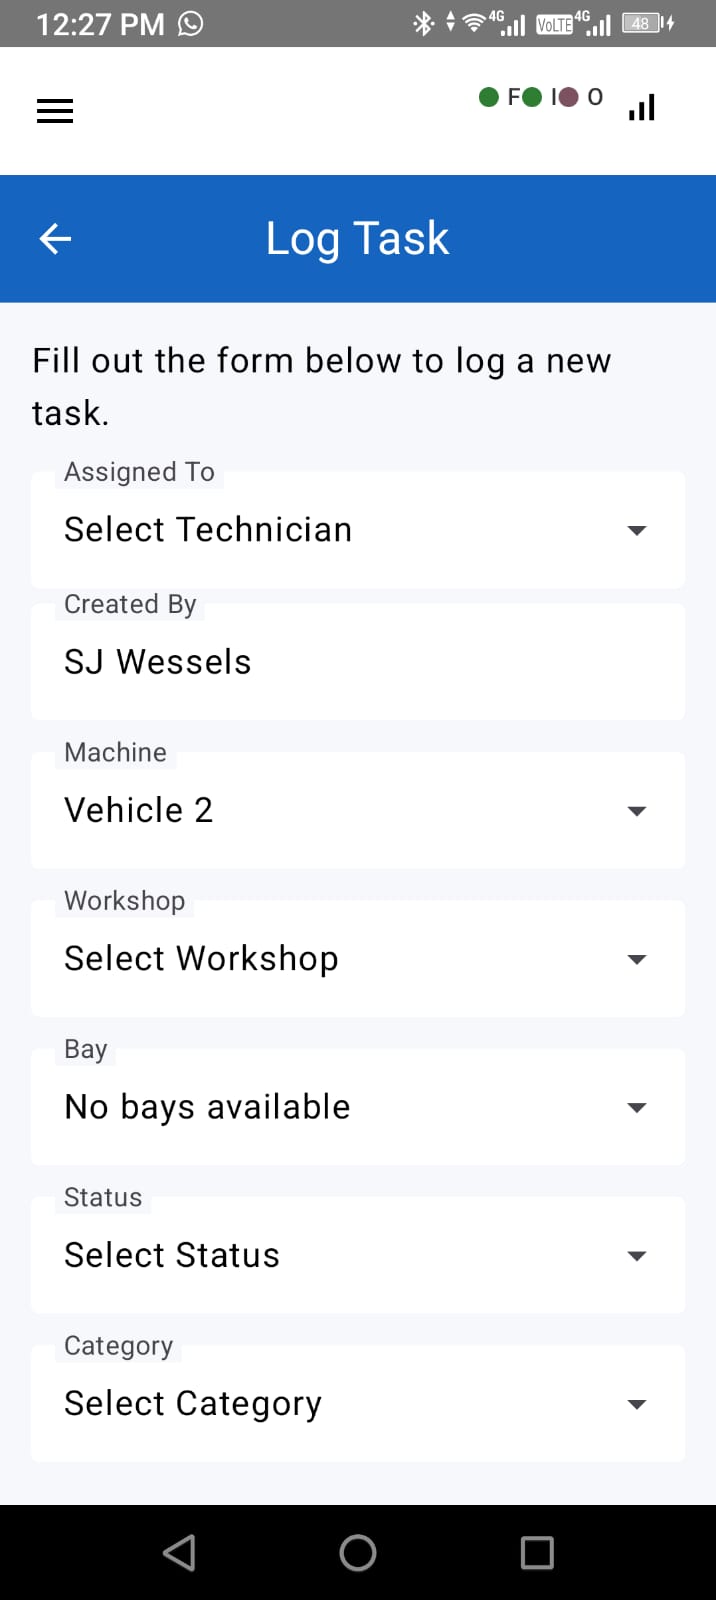The width and height of the screenshot is (716, 1600).
Task: Tap the bar chart icon in header
Action: pos(642,107)
